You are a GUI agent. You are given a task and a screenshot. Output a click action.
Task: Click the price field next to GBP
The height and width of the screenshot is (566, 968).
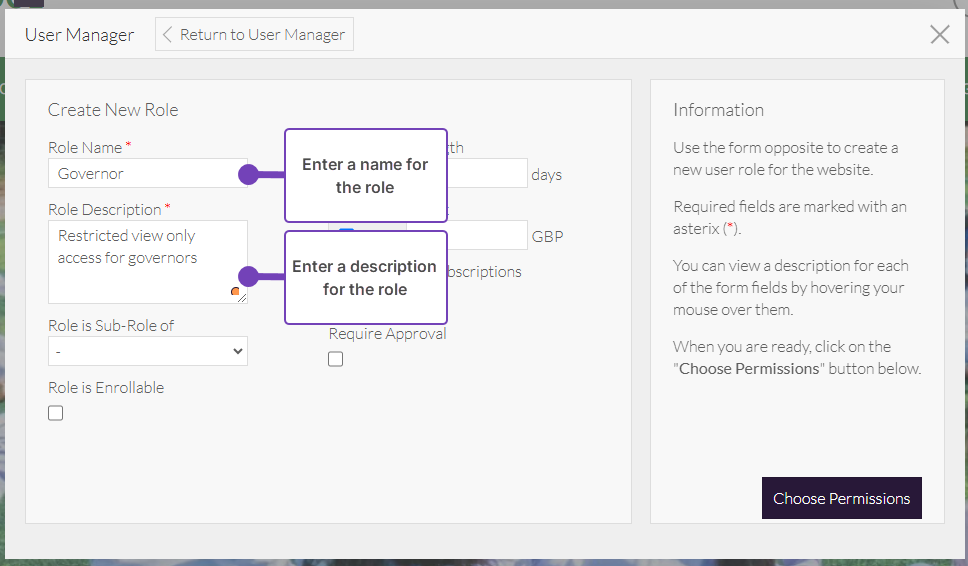click(x=487, y=235)
